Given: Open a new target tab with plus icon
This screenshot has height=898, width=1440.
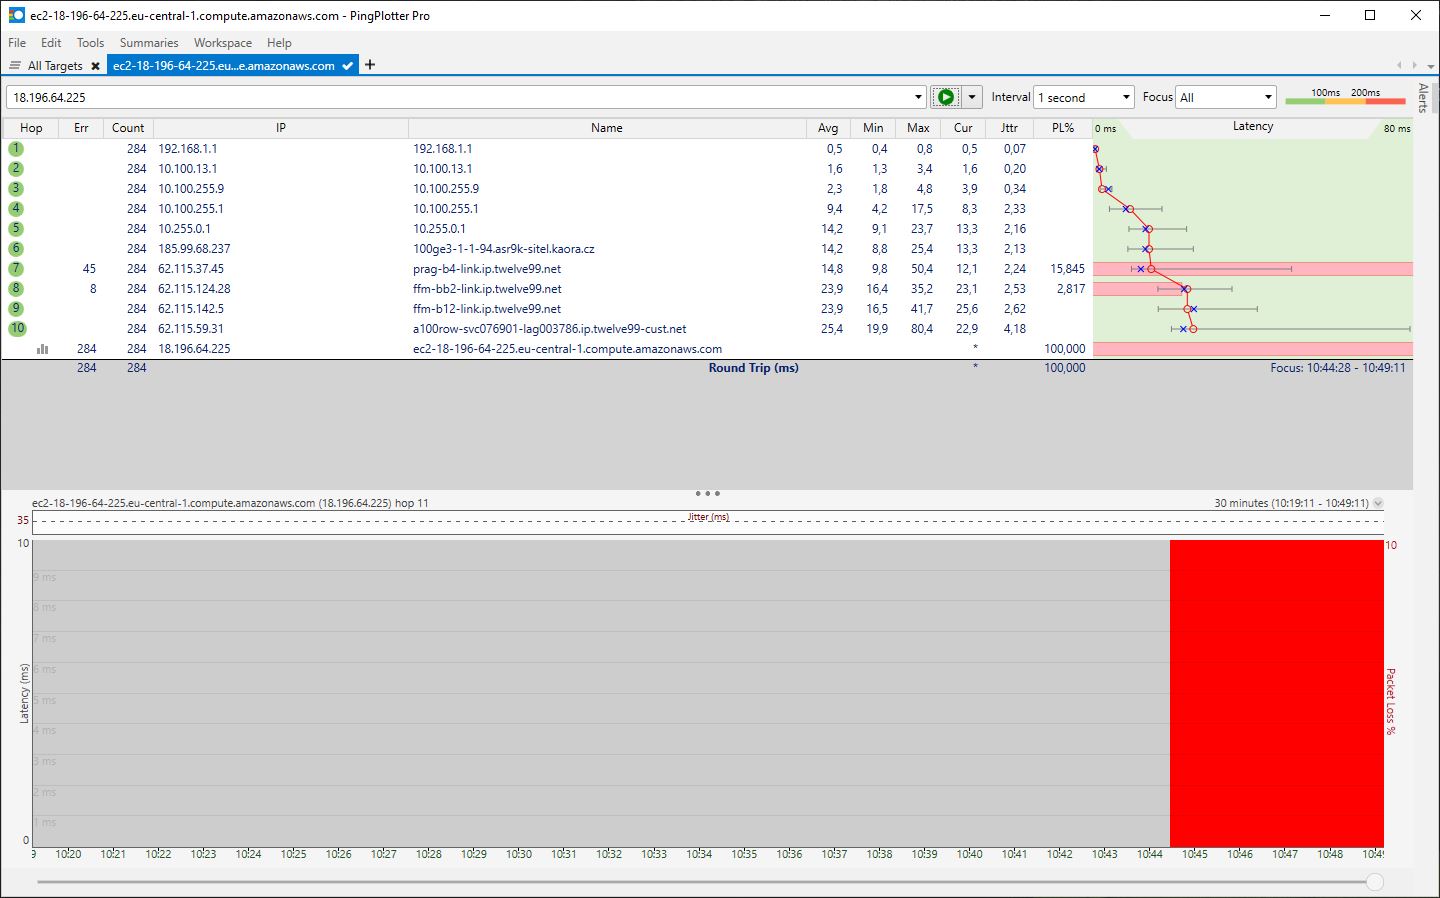Looking at the screenshot, I should pyautogui.click(x=370, y=65).
